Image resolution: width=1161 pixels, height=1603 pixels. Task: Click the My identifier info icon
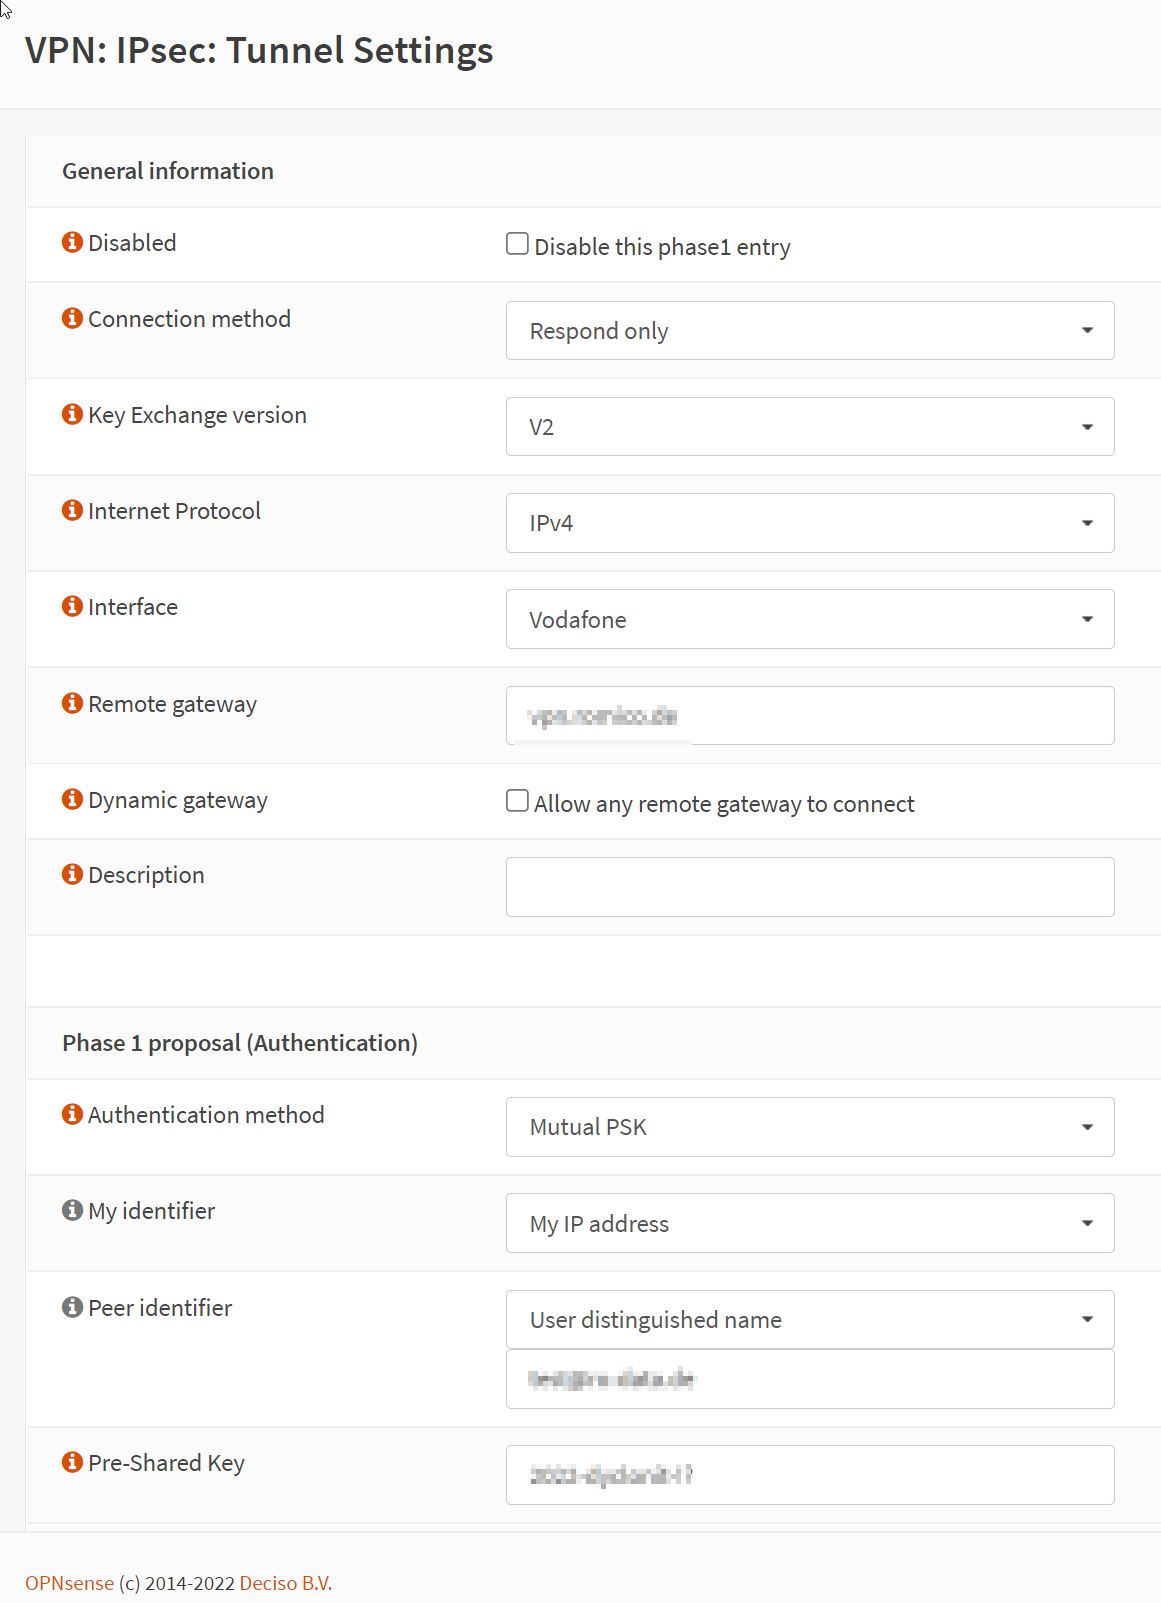[x=72, y=1210]
